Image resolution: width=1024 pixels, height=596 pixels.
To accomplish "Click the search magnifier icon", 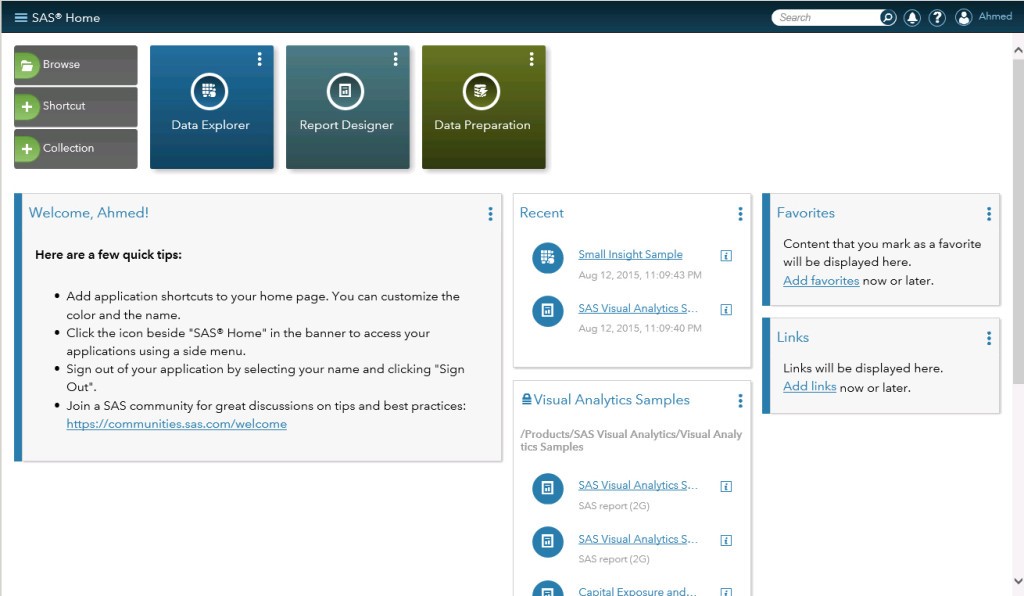I will coord(887,17).
